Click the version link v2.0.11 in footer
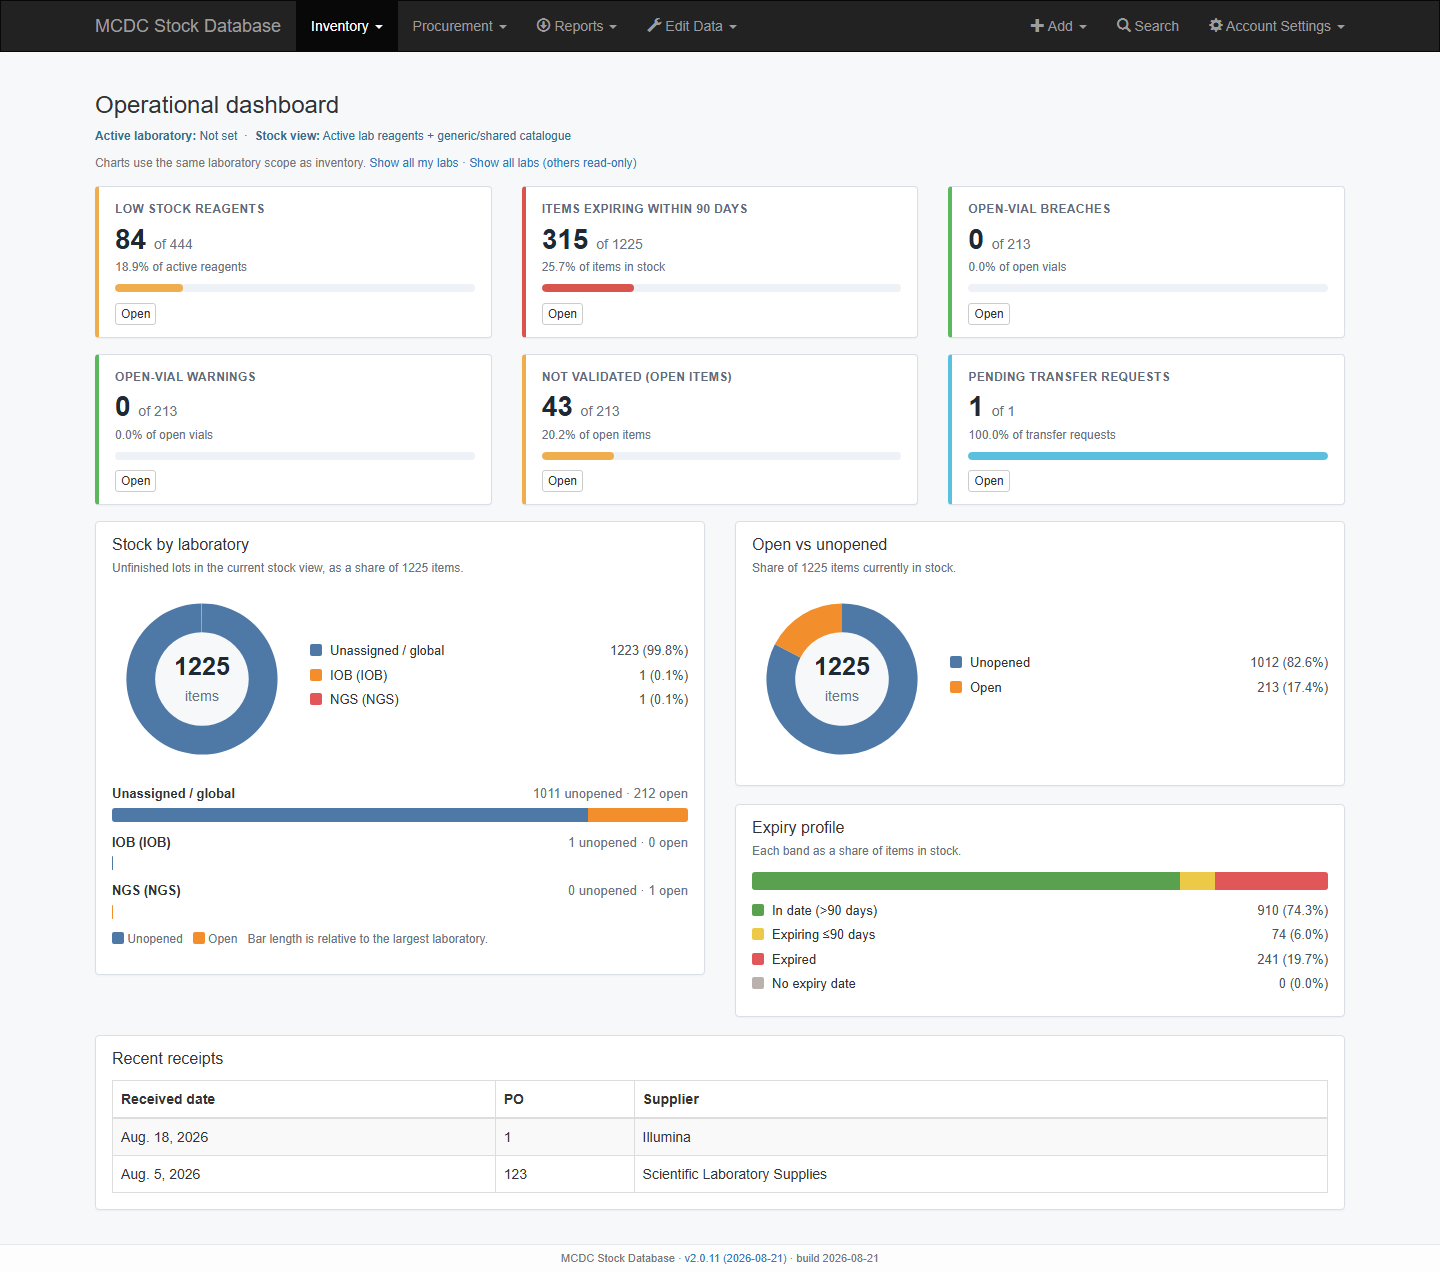The width and height of the screenshot is (1440, 1272). (x=735, y=1258)
